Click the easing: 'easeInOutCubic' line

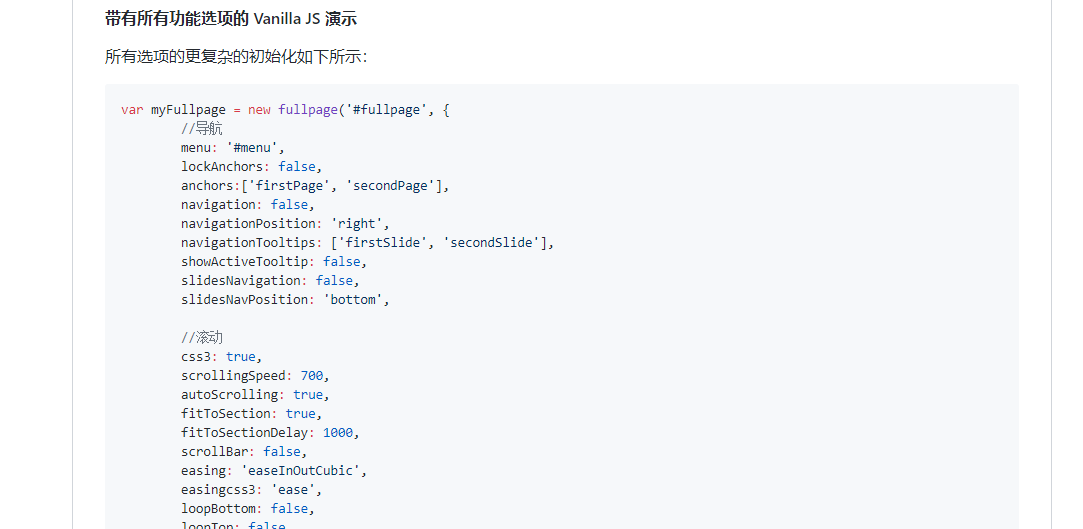[x=281, y=471]
